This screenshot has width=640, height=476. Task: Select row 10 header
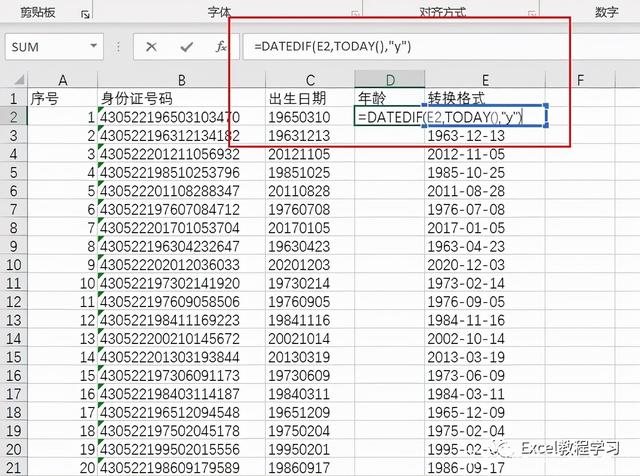pyautogui.click(x=13, y=265)
